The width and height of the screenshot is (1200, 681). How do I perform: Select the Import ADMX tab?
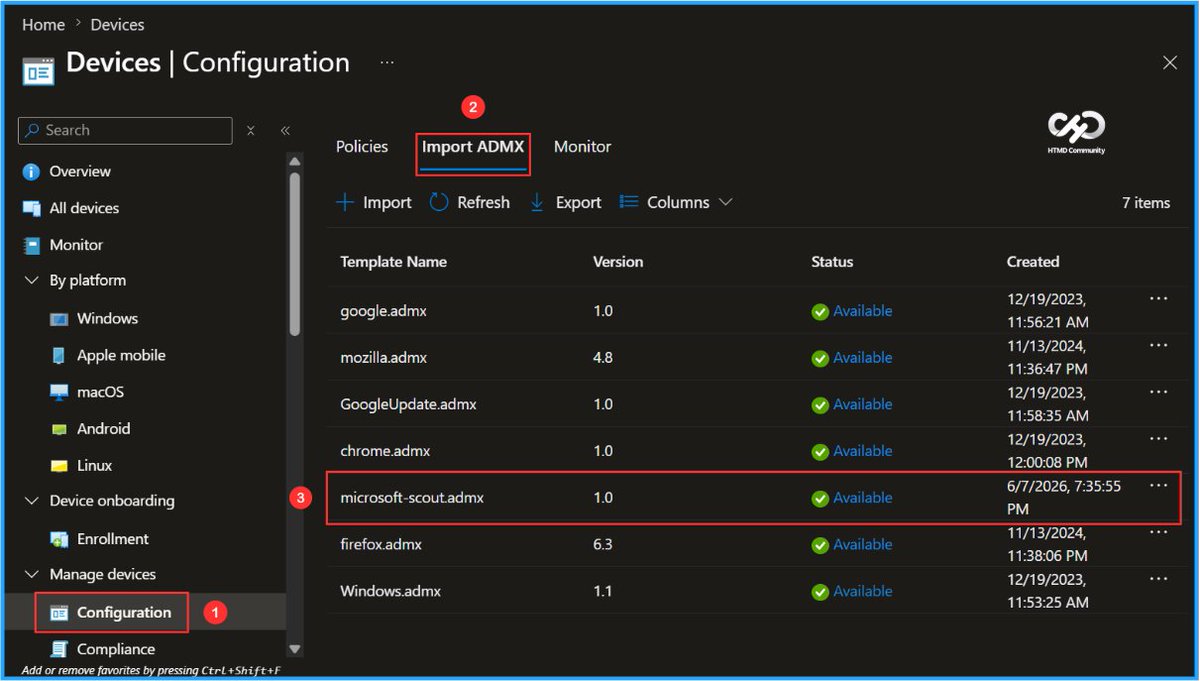tap(473, 146)
